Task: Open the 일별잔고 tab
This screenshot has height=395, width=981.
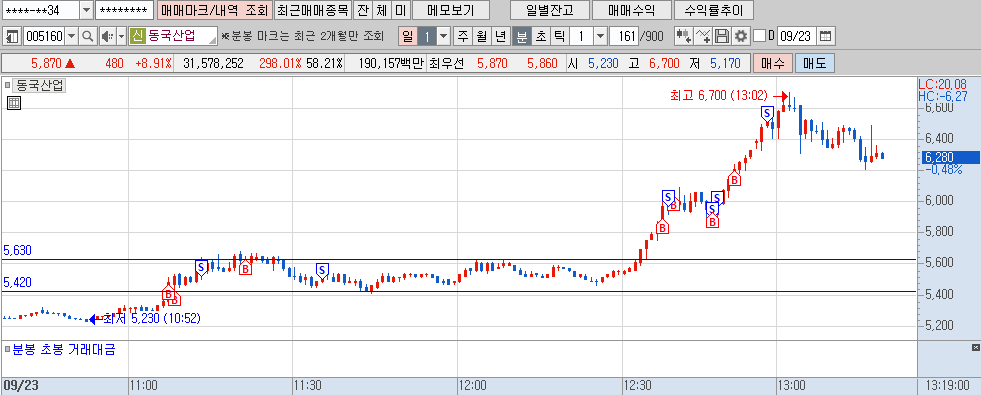Action: pyautogui.click(x=550, y=11)
